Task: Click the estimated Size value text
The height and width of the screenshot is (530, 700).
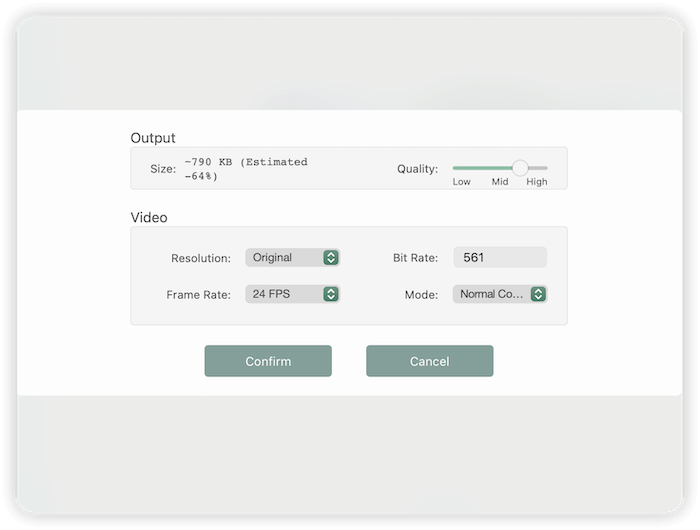Action: pyautogui.click(x=246, y=169)
